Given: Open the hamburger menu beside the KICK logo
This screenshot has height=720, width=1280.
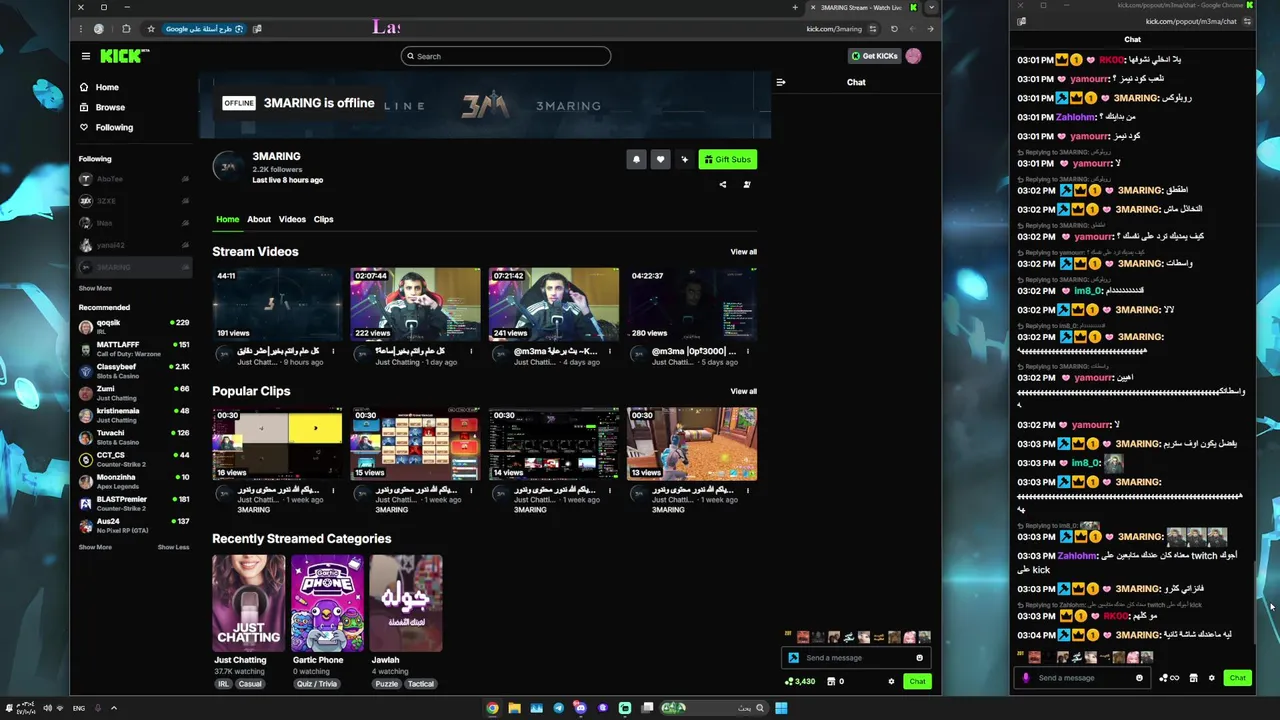Looking at the screenshot, I should 86,56.
